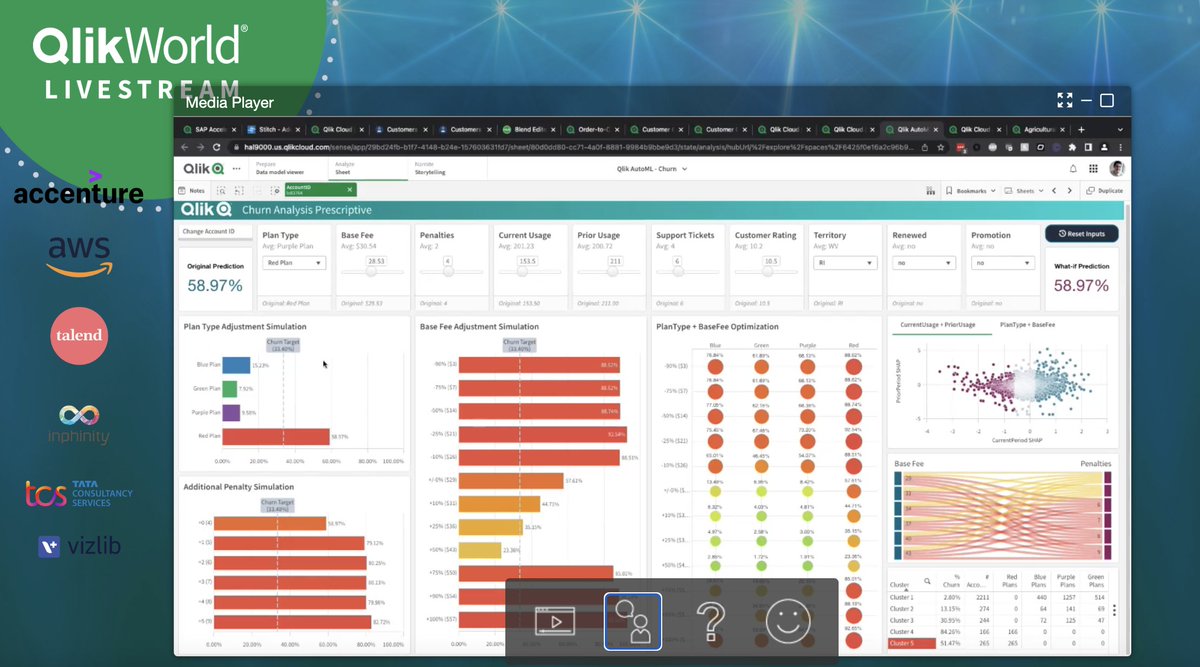Click the accenture sponsor logo
Viewport: 1200px width, 667px height.
coord(78,190)
